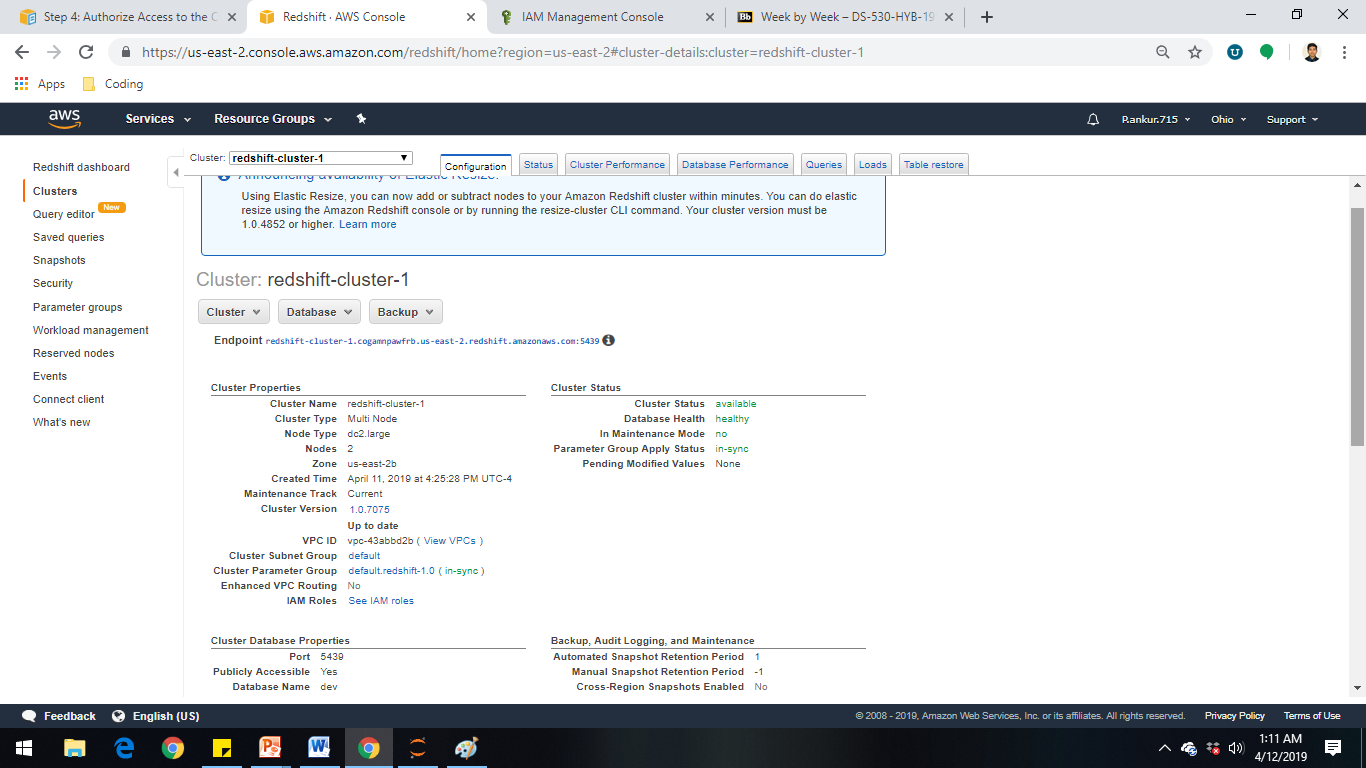
Task: Launch Internet Explorer from the taskbar
Action: [124, 748]
